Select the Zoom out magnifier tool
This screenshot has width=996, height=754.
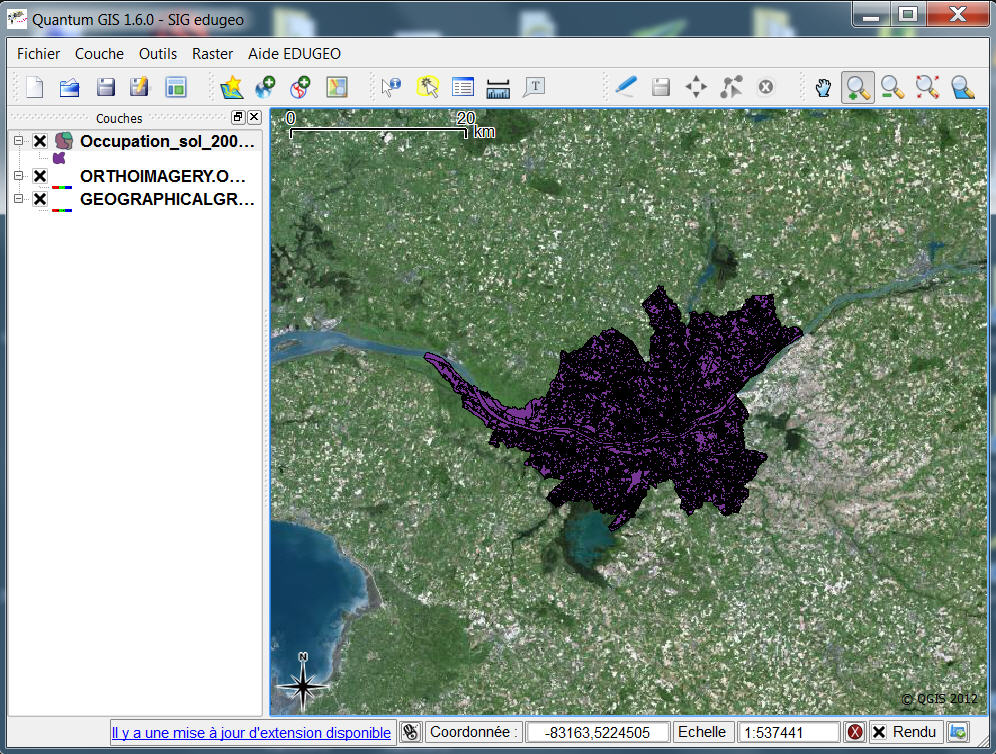point(893,87)
